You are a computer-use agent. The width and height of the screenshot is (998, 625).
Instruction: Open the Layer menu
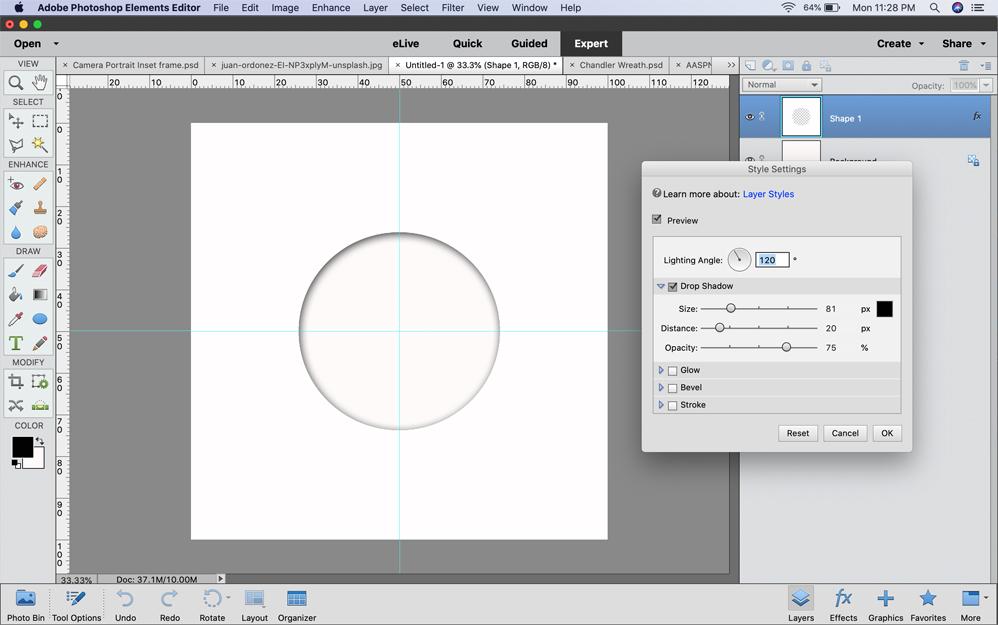tap(376, 8)
